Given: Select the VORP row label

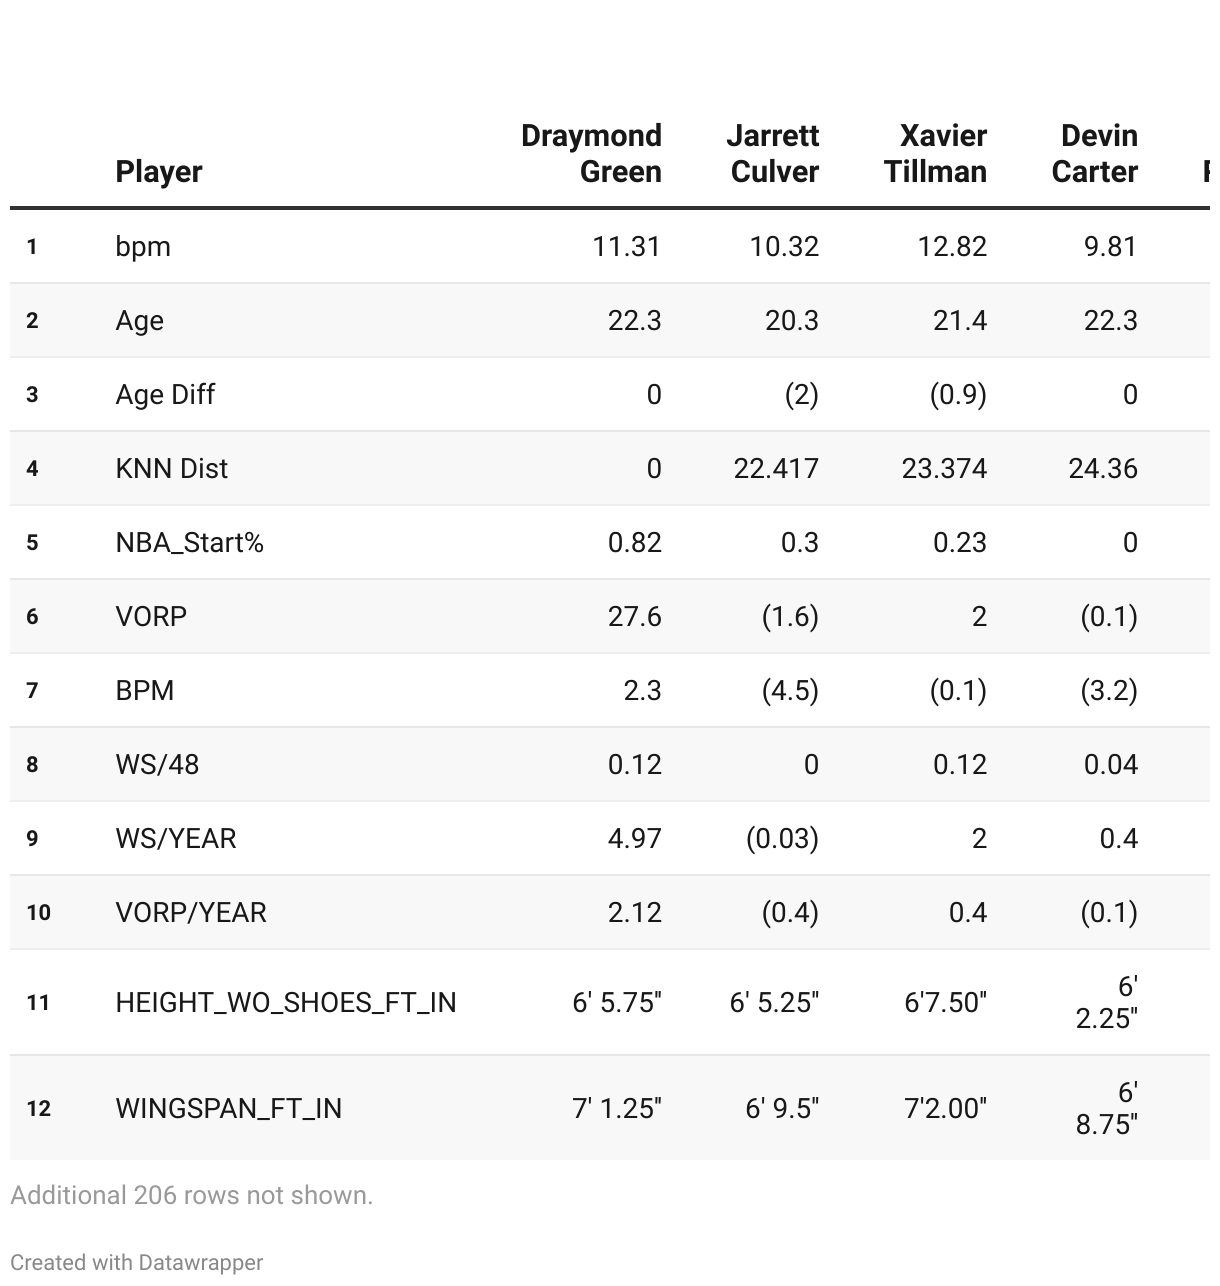Looking at the screenshot, I should [x=151, y=616].
